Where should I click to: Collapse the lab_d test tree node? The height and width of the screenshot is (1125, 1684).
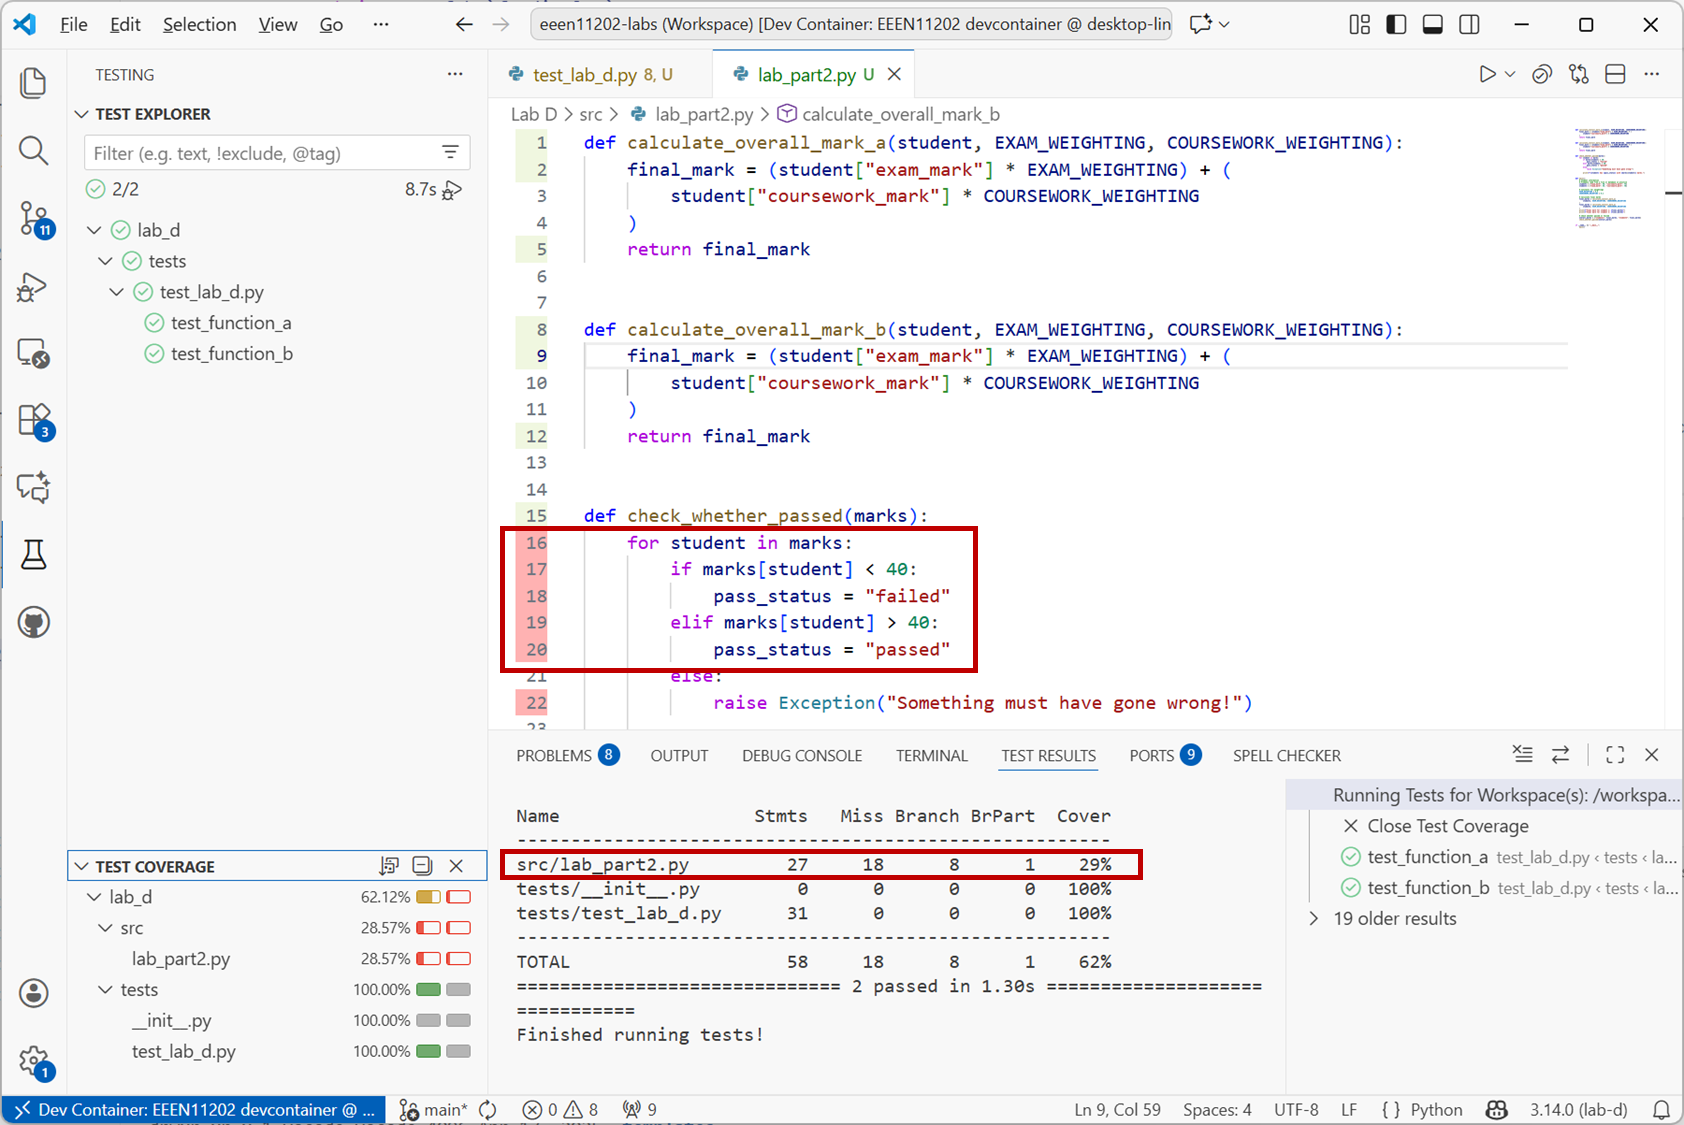94,230
